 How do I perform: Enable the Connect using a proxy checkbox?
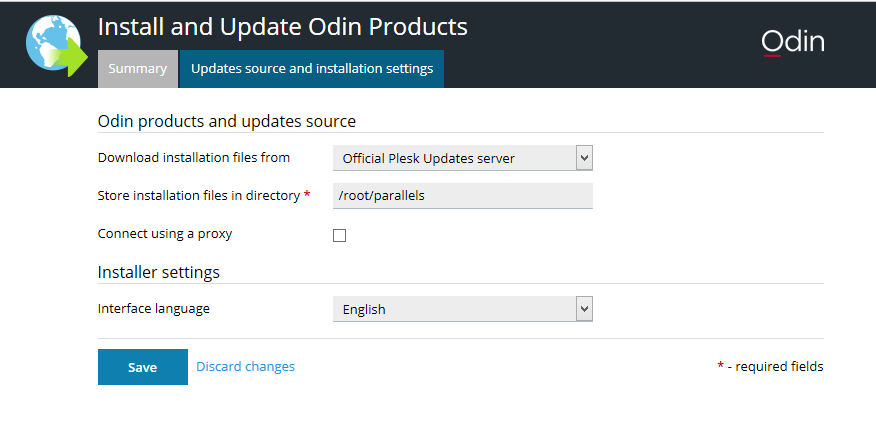(339, 235)
